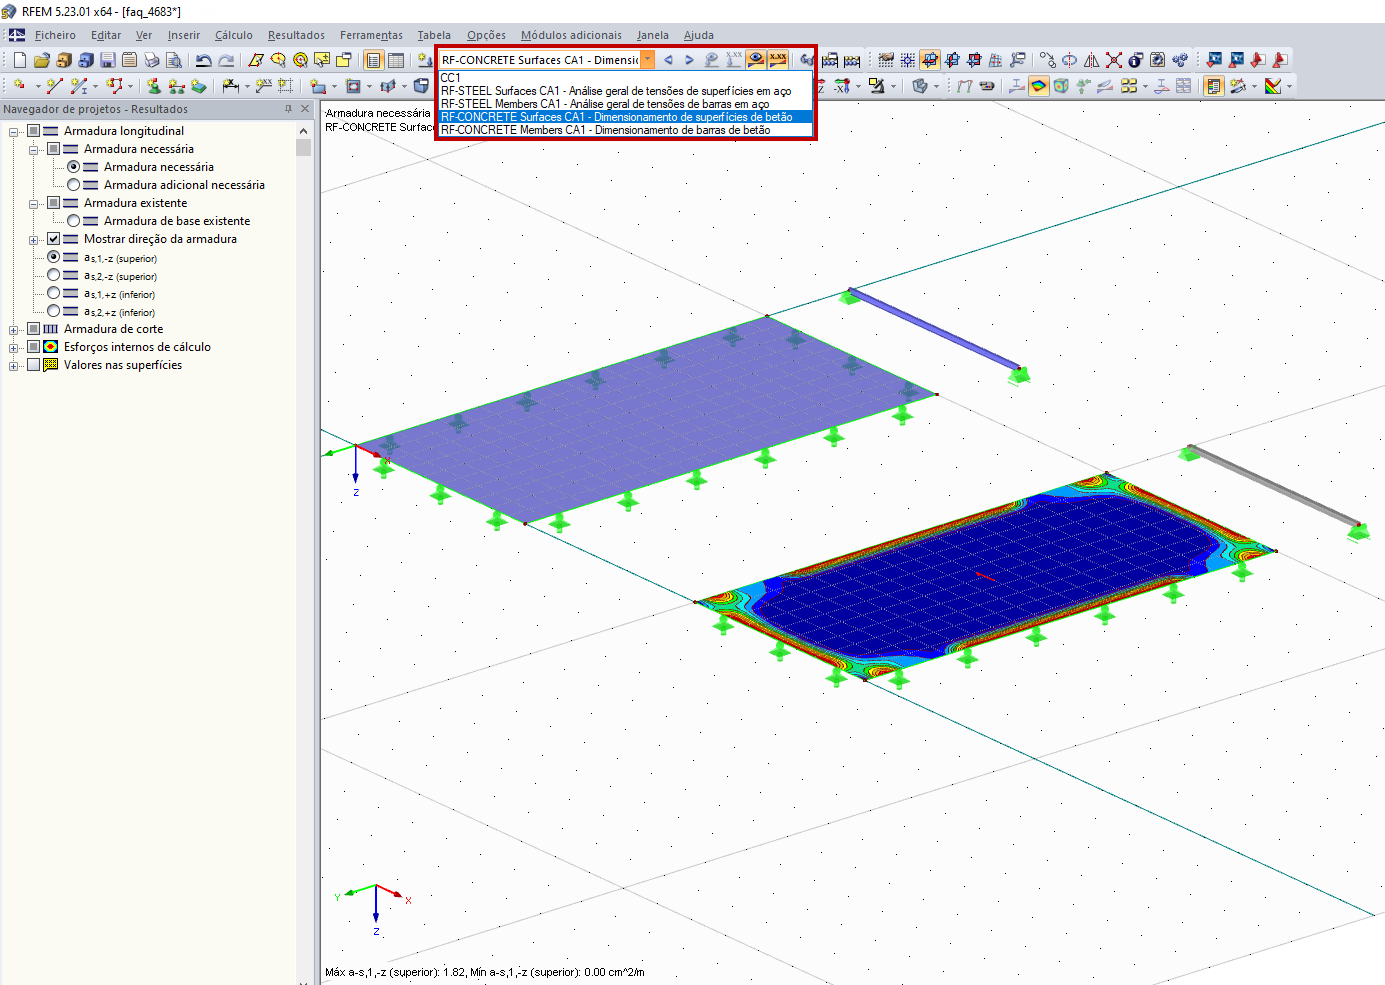The width and height of the screenshot is (1385, 985).
Task: Open a file with the yellow folder icon
Action: click(41, 60)
